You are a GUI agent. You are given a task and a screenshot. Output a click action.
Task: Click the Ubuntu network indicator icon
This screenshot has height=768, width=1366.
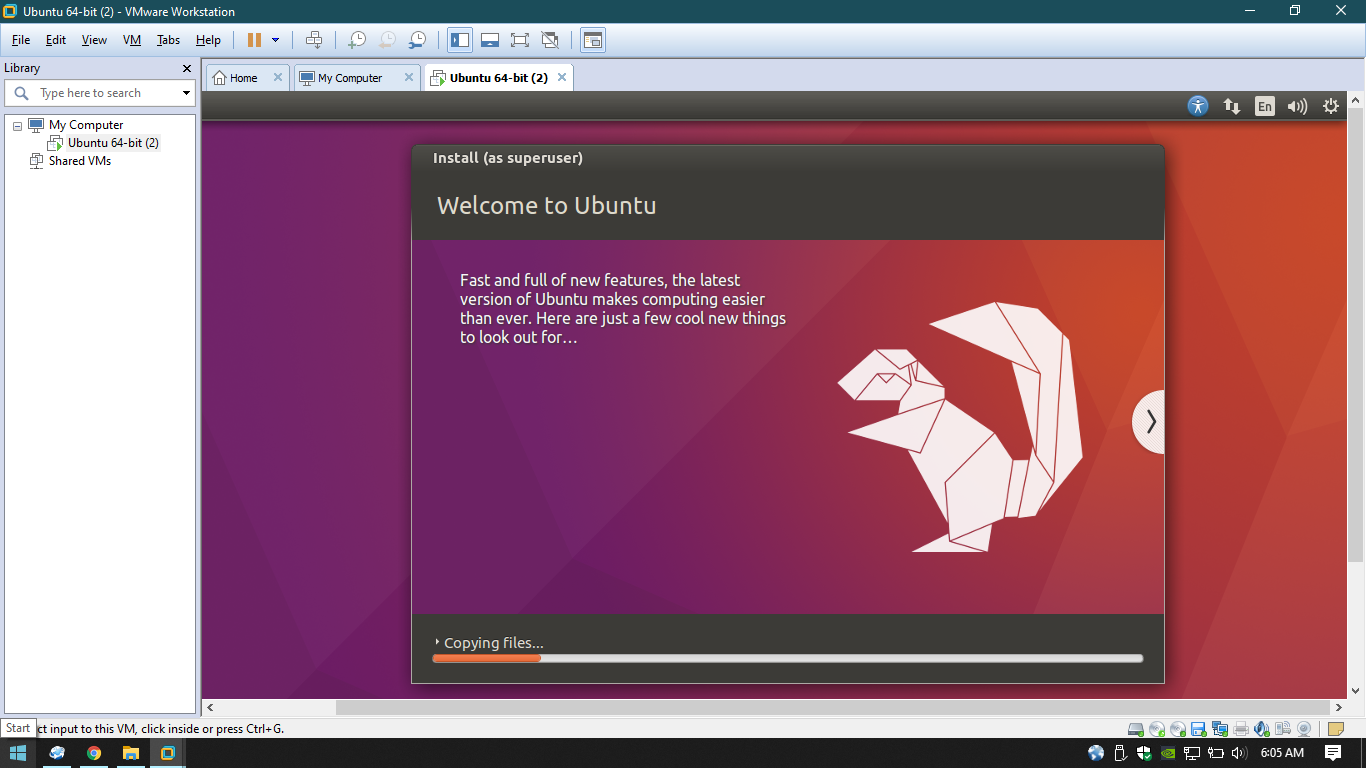point(1232,106)
